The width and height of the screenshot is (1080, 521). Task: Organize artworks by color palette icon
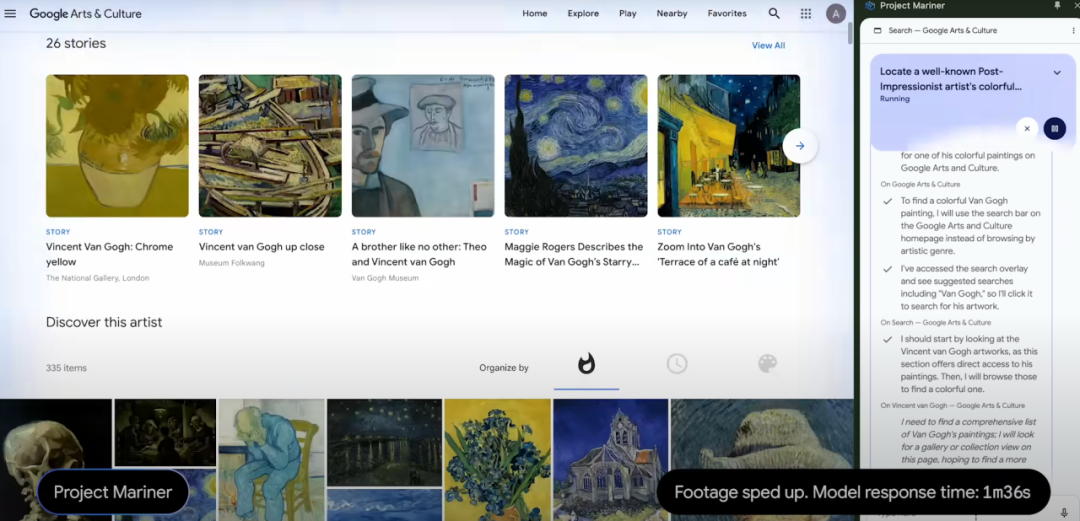767,364
